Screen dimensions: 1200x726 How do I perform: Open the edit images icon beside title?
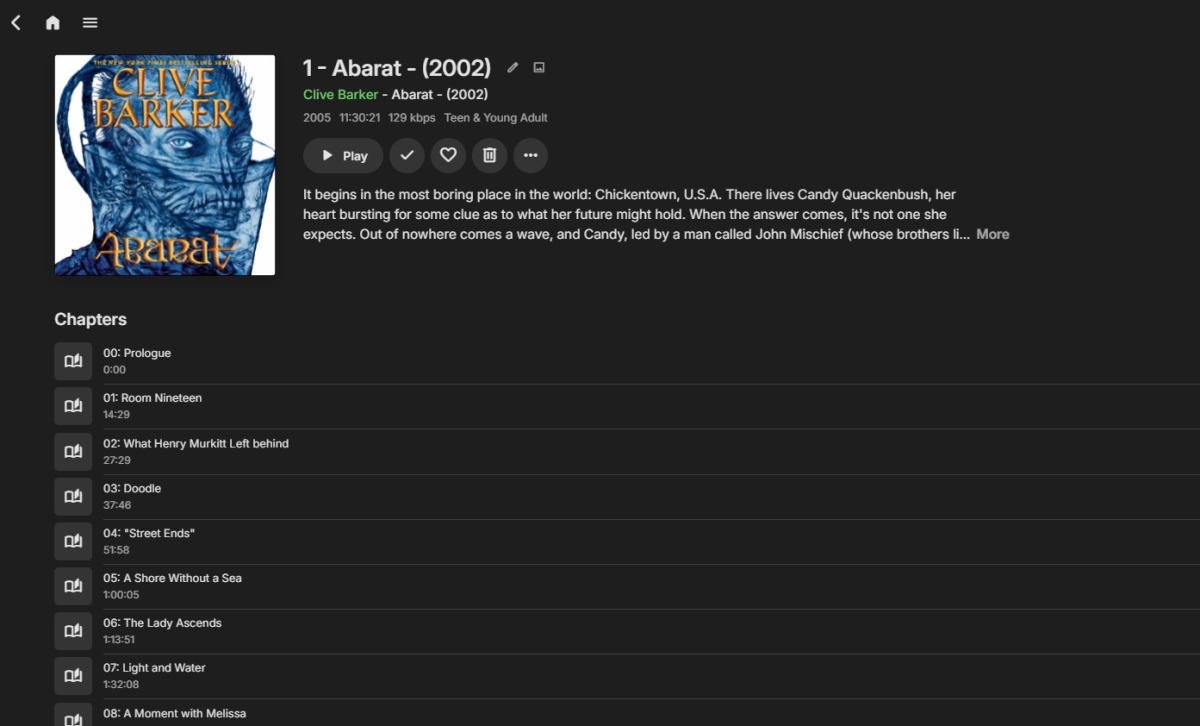point(539,68)
